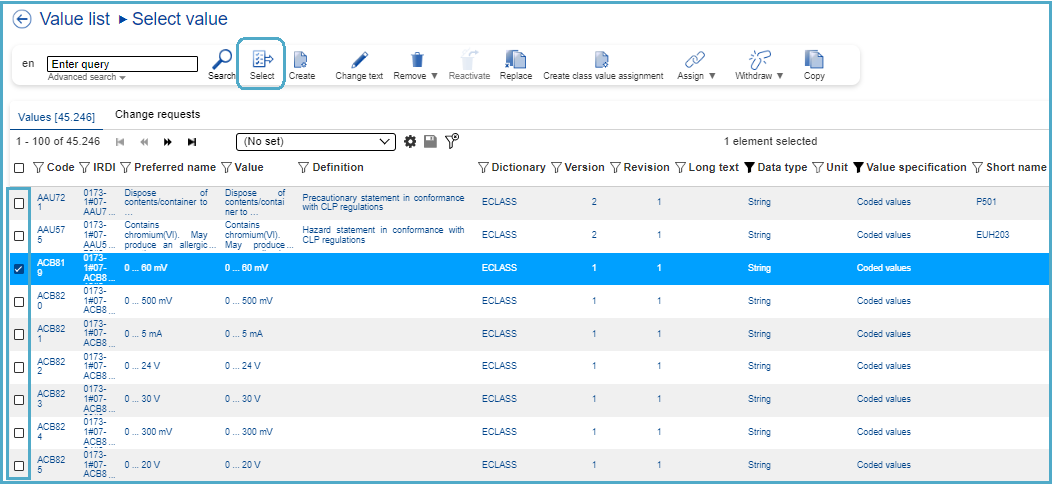Click the Search magnifier icon
This screenshot has height=484, width=1052.
tap(222, 59)
